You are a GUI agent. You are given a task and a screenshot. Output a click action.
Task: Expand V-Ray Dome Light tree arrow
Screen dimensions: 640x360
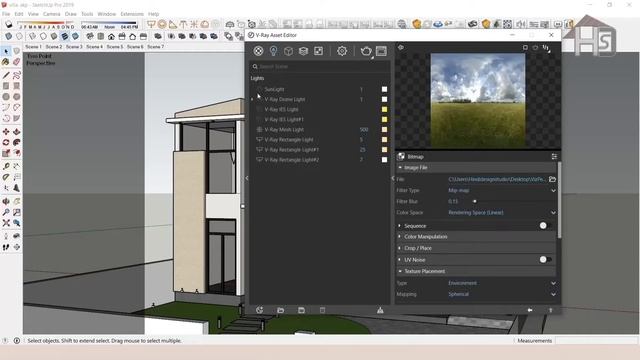pyautogui.click(x=252, y=99)
